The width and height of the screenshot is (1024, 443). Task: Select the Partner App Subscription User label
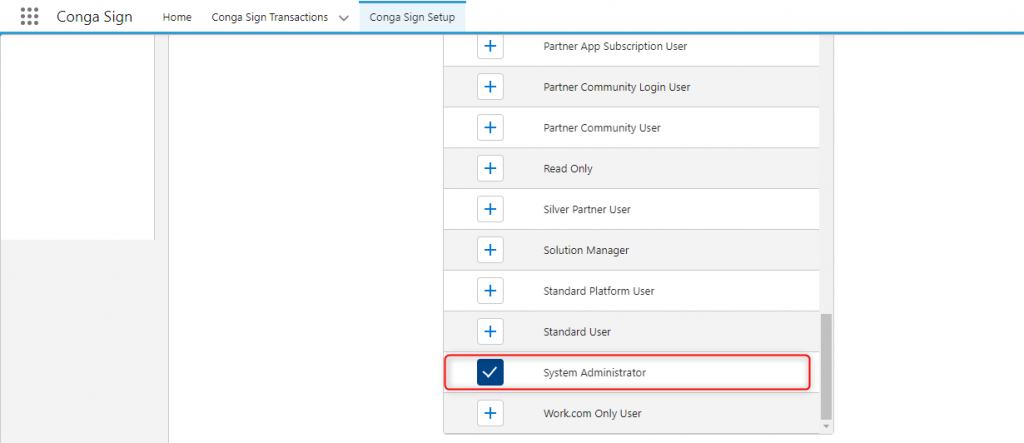tap(615, 46)
